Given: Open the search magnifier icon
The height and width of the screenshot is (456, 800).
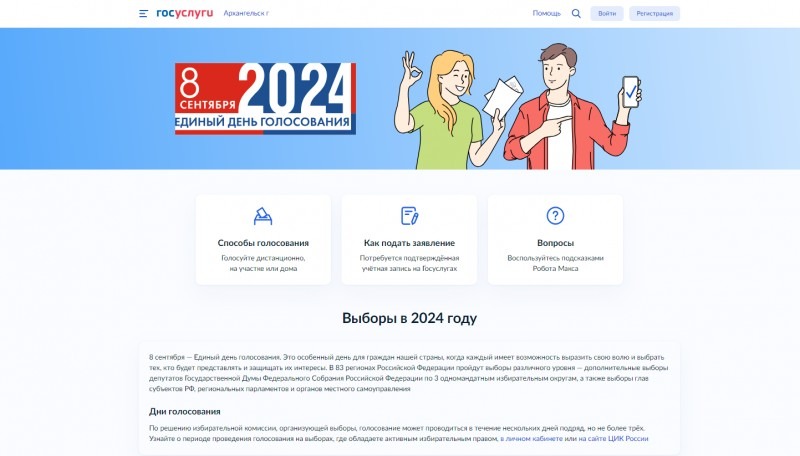Looking at the screenshot, I should click(x=576, y=13).
